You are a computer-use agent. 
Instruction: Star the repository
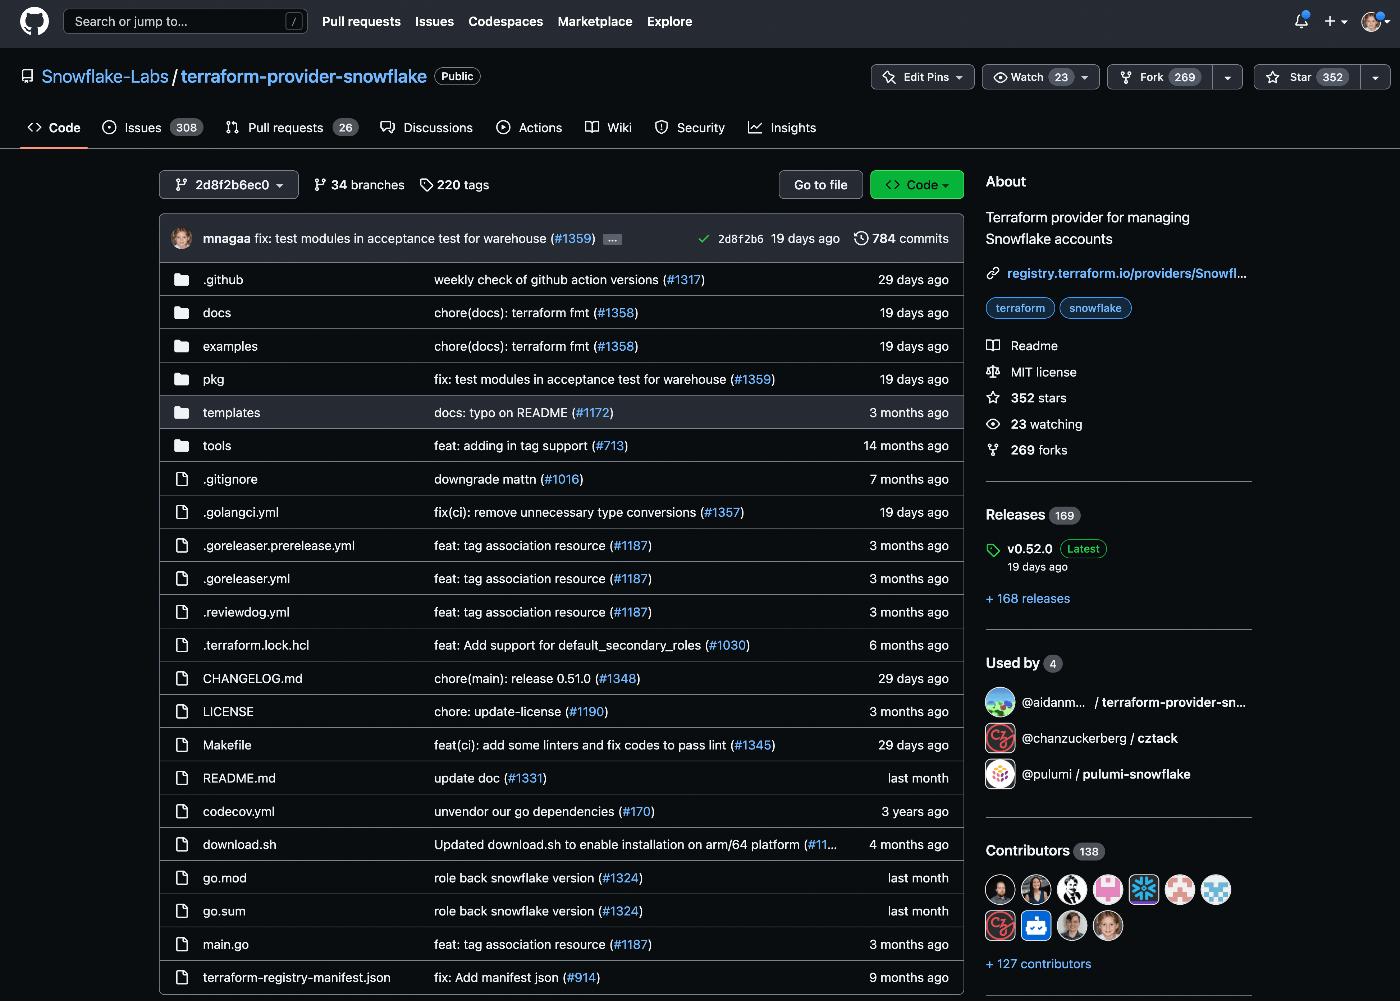point(1306,76)
